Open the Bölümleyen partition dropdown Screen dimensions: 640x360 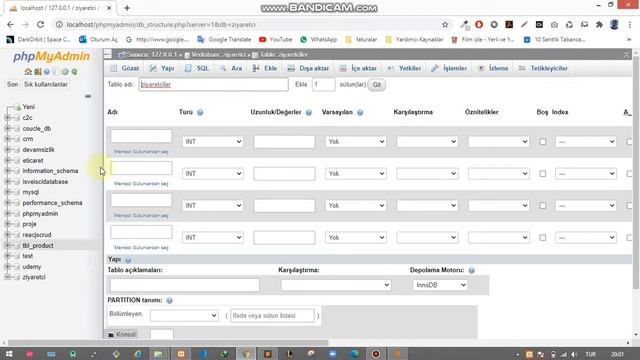tap(184, 316)
